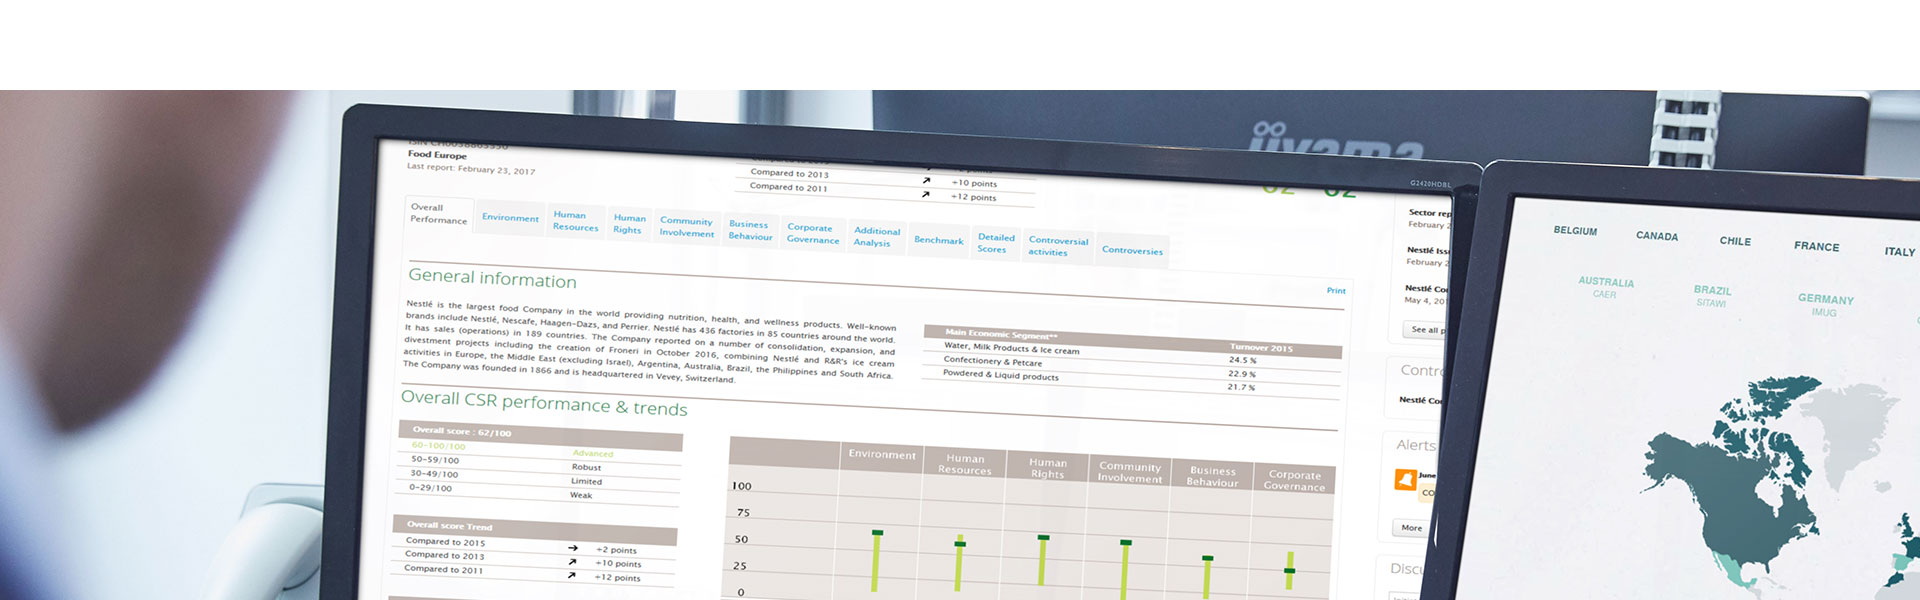Image resolution: width=1920 pixels, height=600 pixels.
Task: Open the Human Rights tab
Action: pyautogui.click(x=629, y=224)
